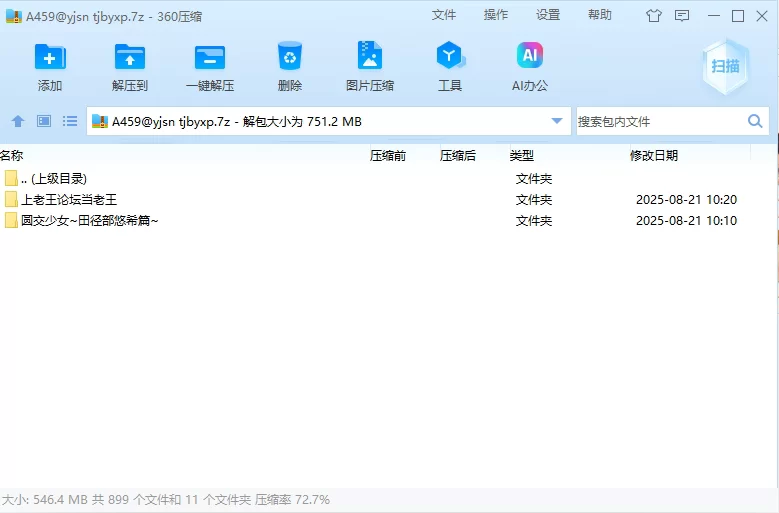Image resolution: width=779 pixels, height=513 pixels.
Task: Open the skin (shirt) icon in title bar
Action: (654, 16)
